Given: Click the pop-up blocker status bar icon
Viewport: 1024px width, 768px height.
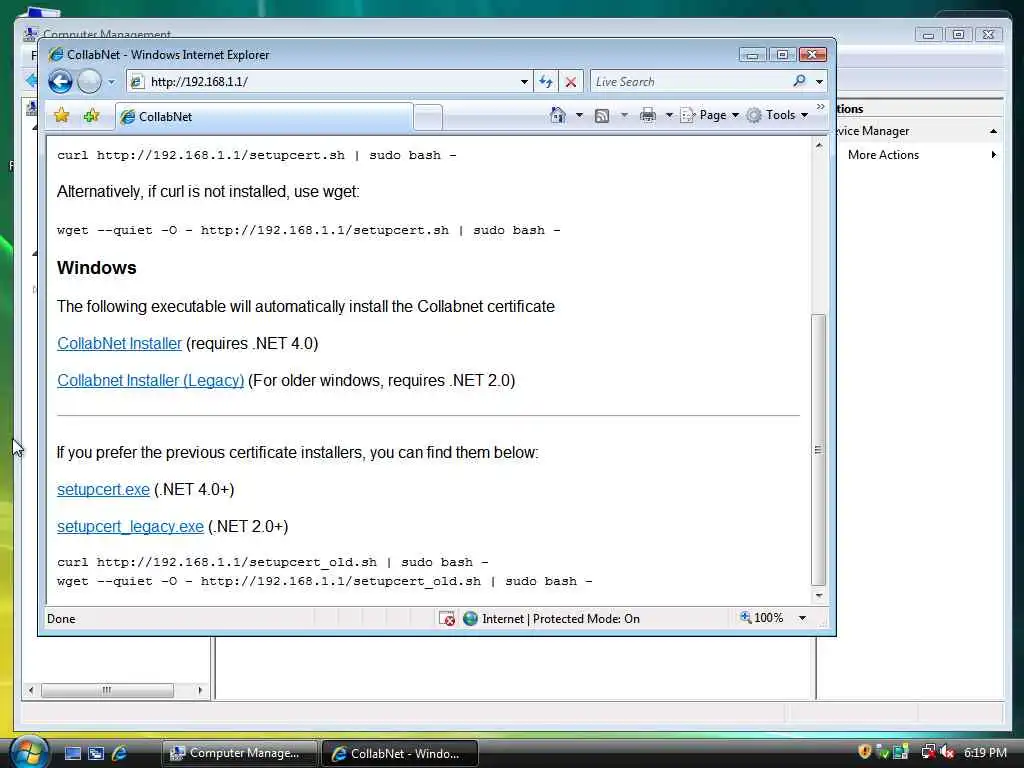Looking at the screenshot, I should pos(447,618).
